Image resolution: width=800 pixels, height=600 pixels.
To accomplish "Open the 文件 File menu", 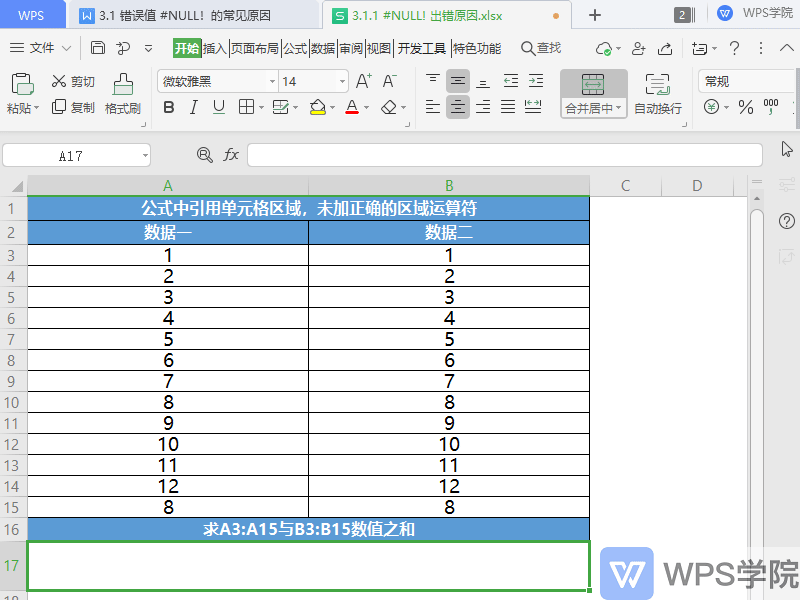I will tap(40, 48).
